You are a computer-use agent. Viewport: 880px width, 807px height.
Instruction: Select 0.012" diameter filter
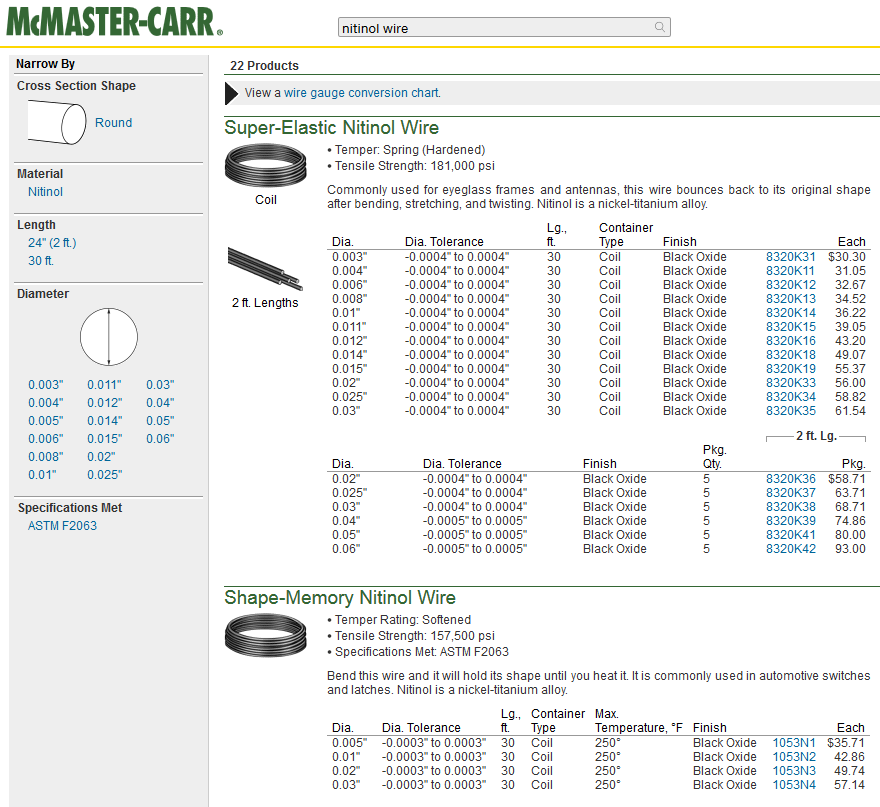(105, 403)
